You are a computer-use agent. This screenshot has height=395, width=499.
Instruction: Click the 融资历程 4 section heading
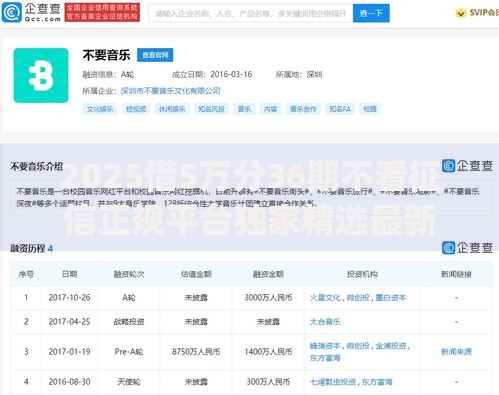pos(32,248)
